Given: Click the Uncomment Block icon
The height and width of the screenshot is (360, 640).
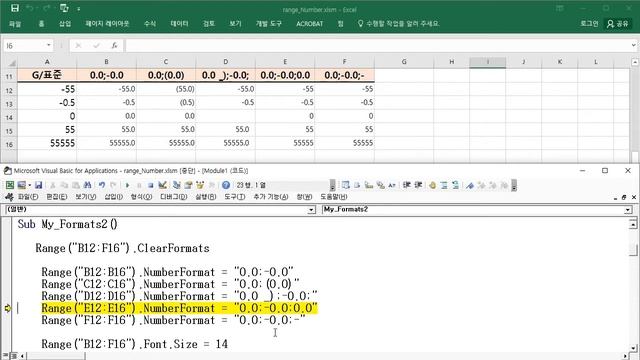Looking at the screenshot, I should (x=456, y=185).
